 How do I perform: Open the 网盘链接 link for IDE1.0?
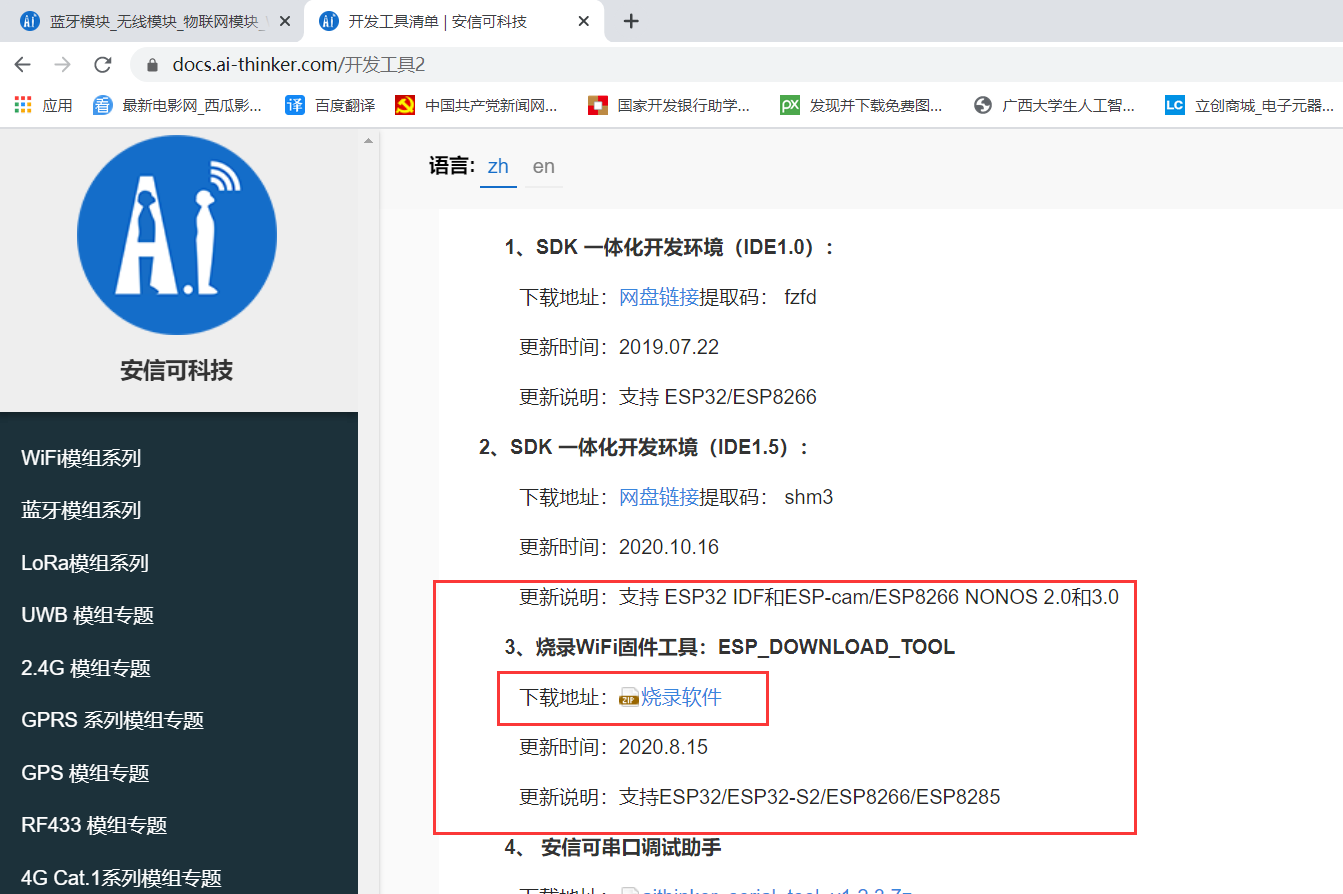659,297
